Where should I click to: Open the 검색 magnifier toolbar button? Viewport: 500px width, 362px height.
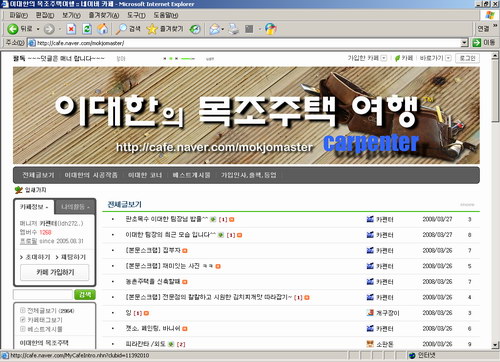128,29
